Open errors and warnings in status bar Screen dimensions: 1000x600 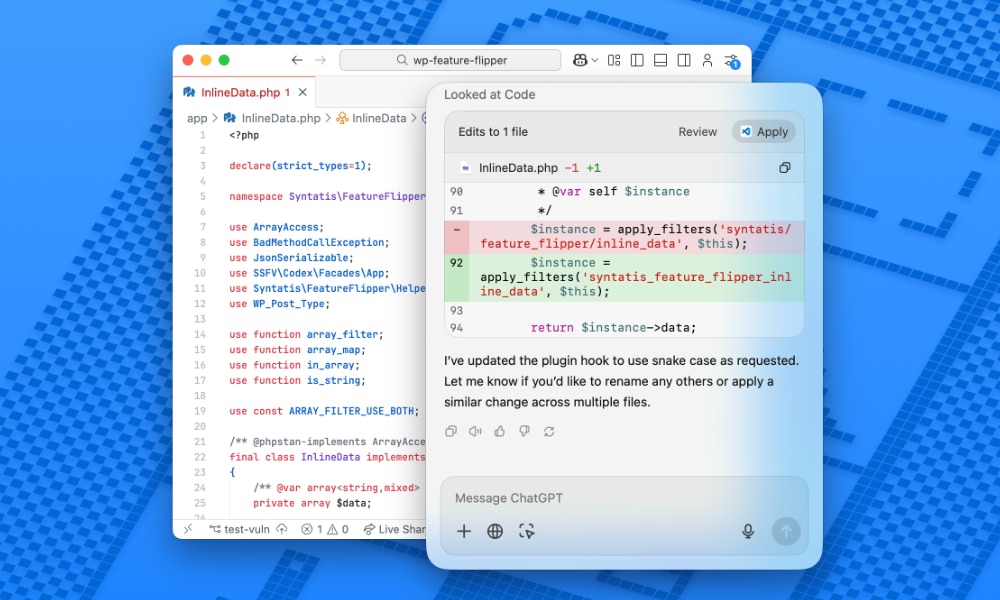coord(325,529)
